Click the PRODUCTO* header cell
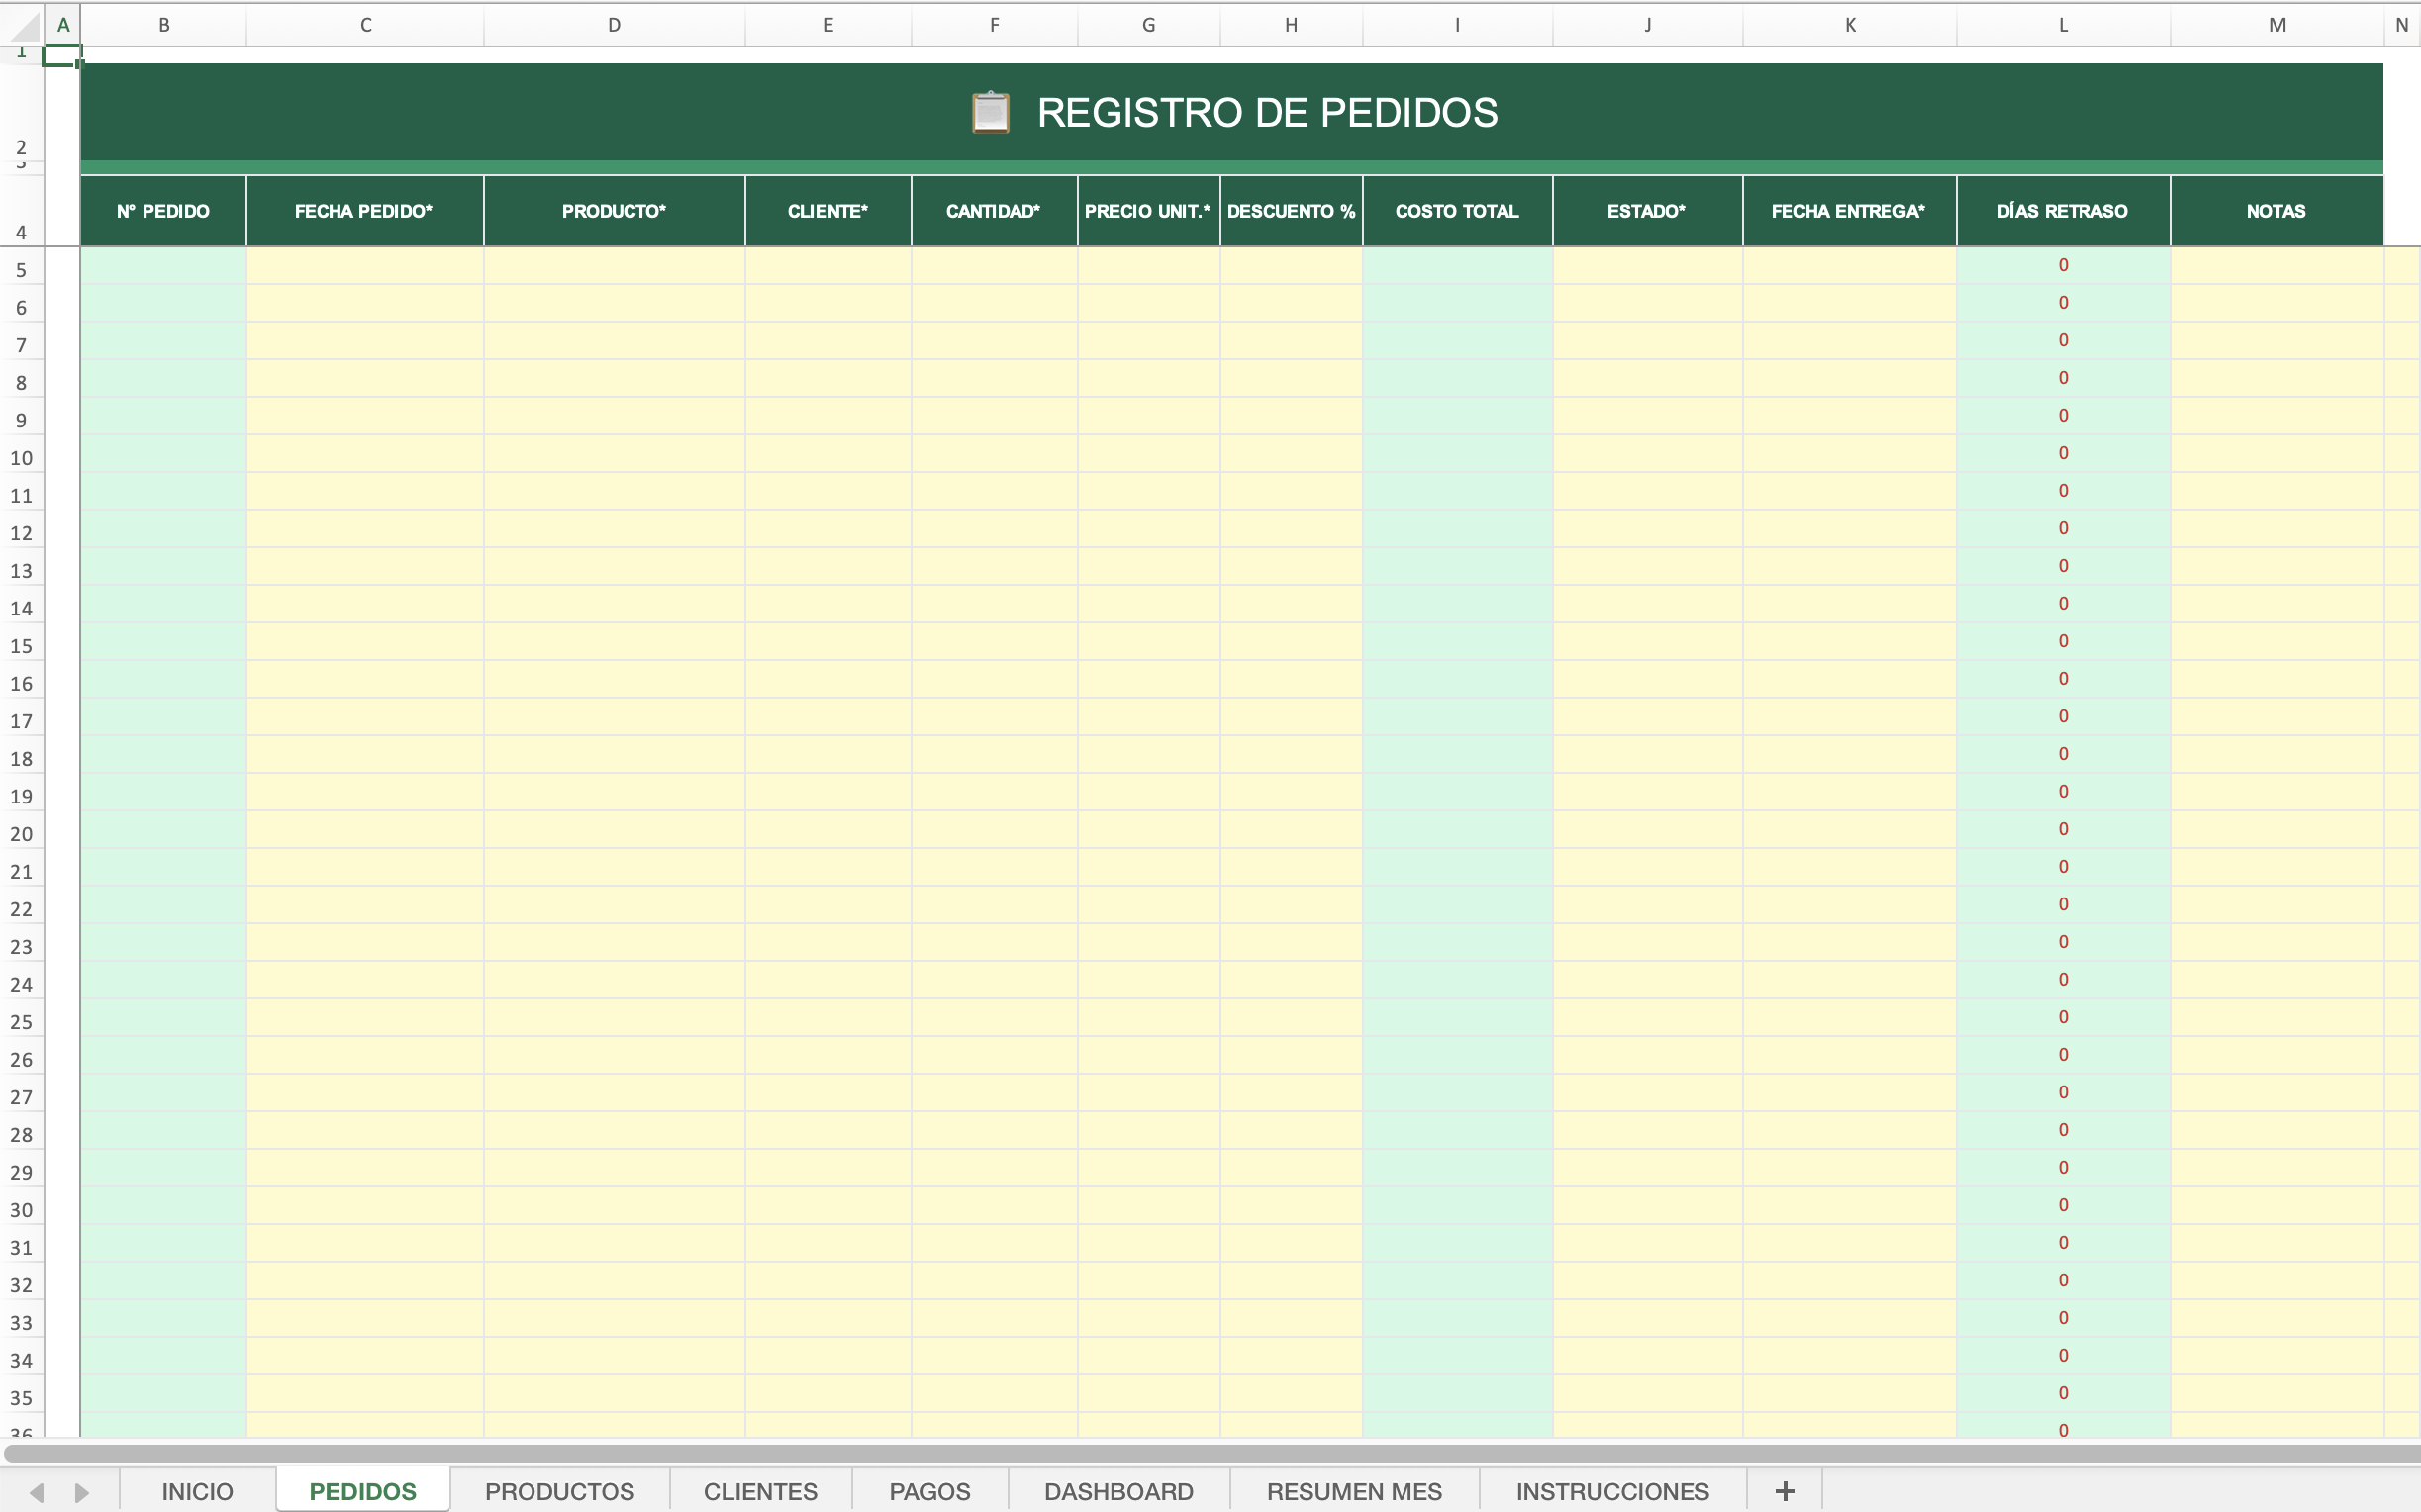2421x1512 pixels. pyautogui.click(x=614, y=211)
